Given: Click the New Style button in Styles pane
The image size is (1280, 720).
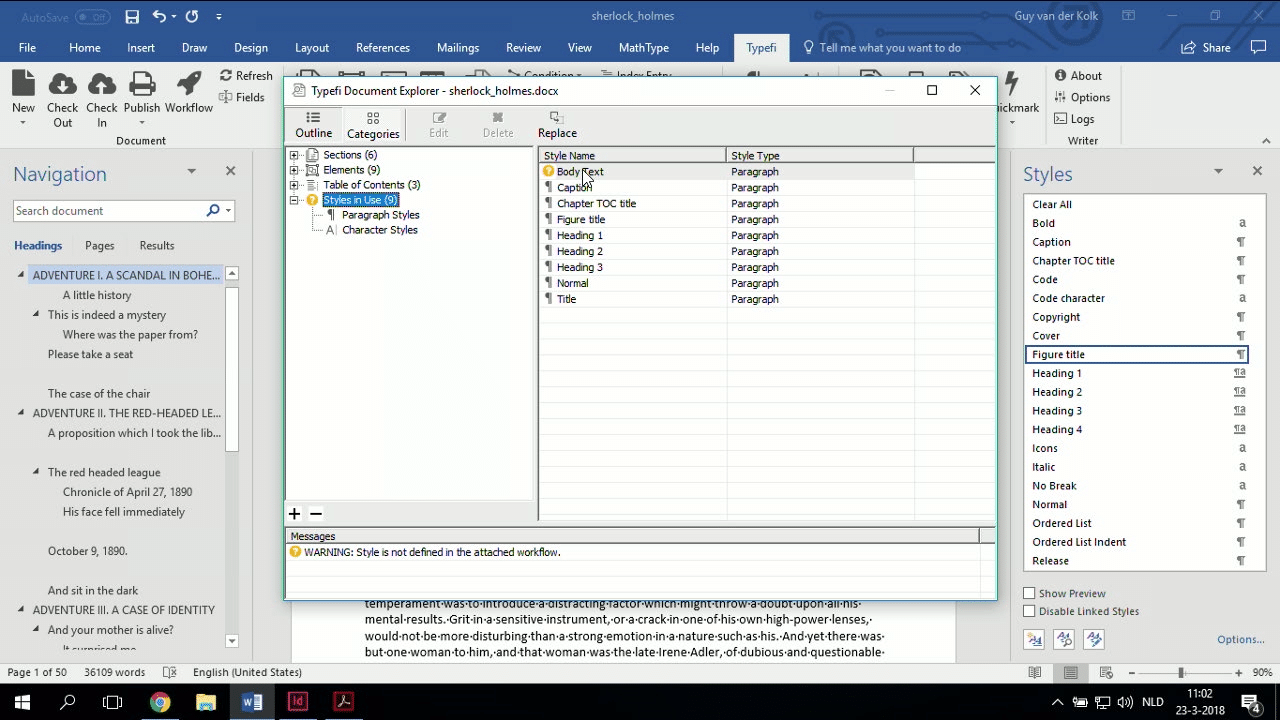Looking at the screenshot, I should pos(1034,639).
